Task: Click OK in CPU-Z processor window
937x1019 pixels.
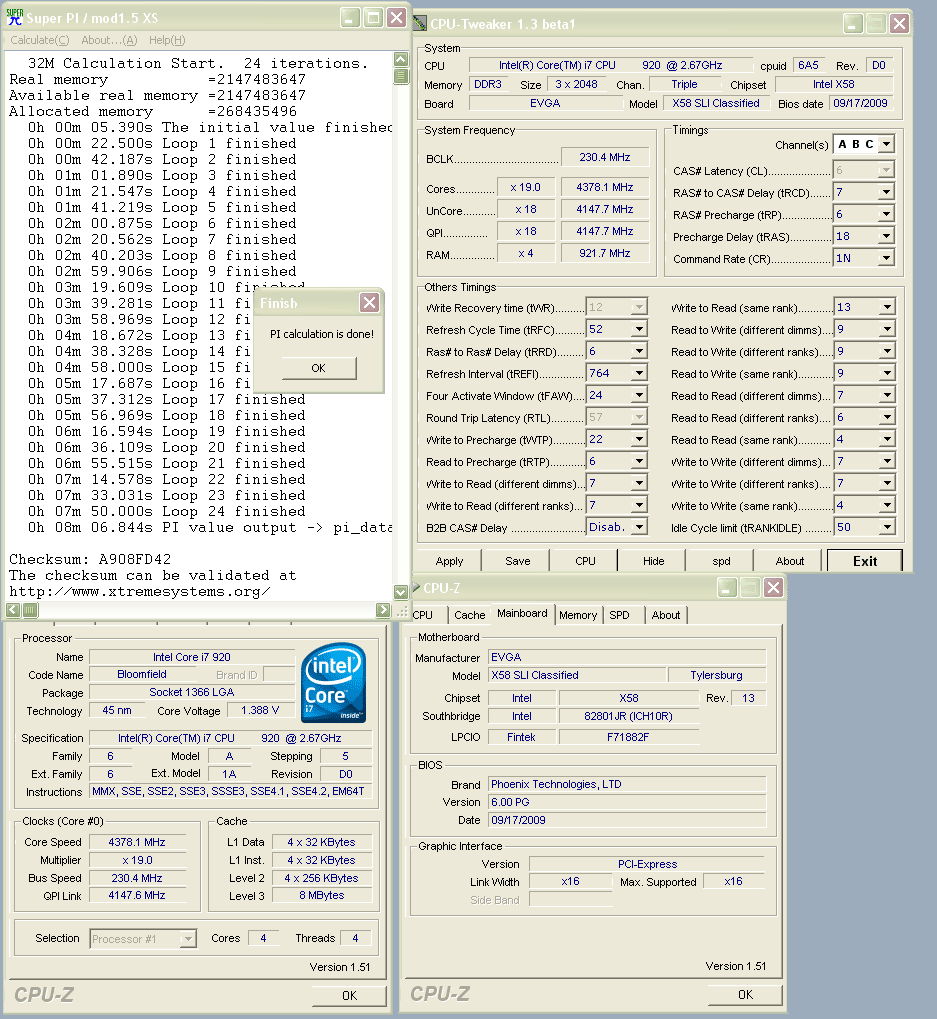Action: click(x=350, y=996)
